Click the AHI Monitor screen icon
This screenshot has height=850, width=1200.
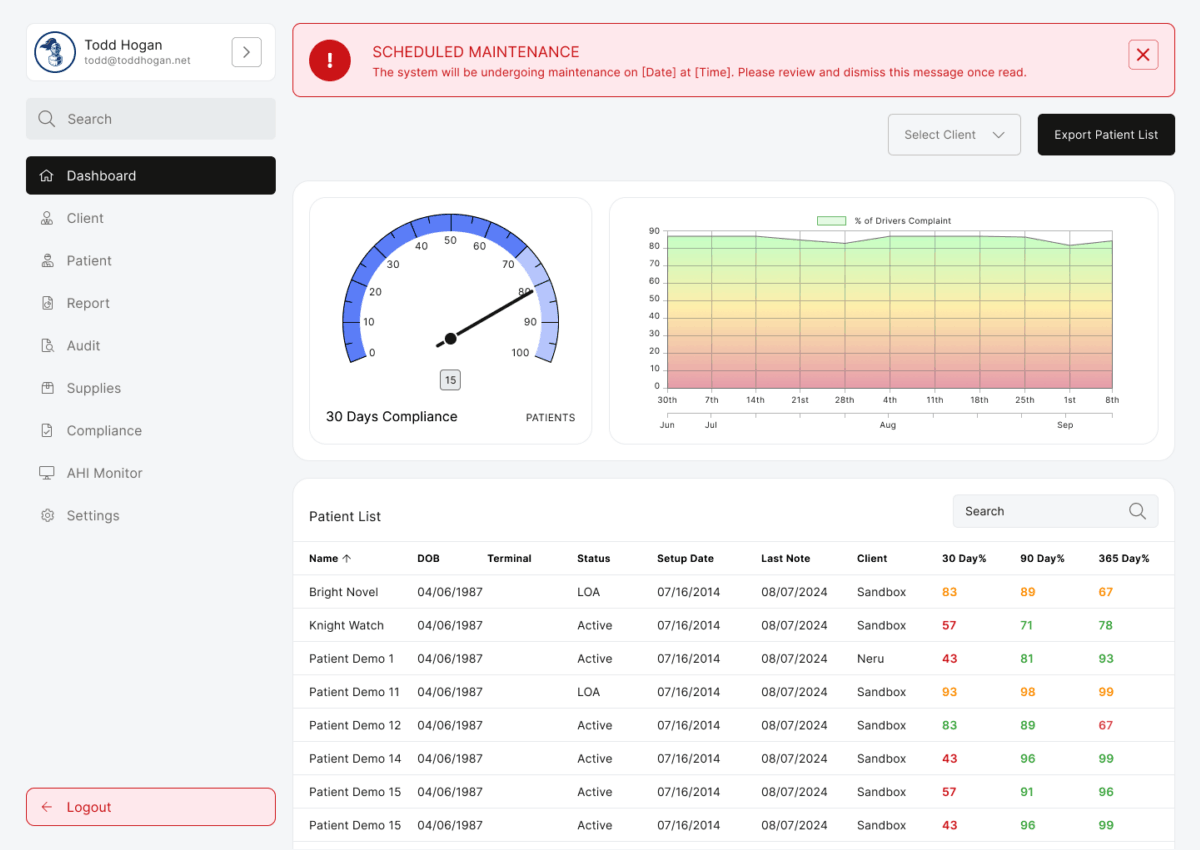47,473
